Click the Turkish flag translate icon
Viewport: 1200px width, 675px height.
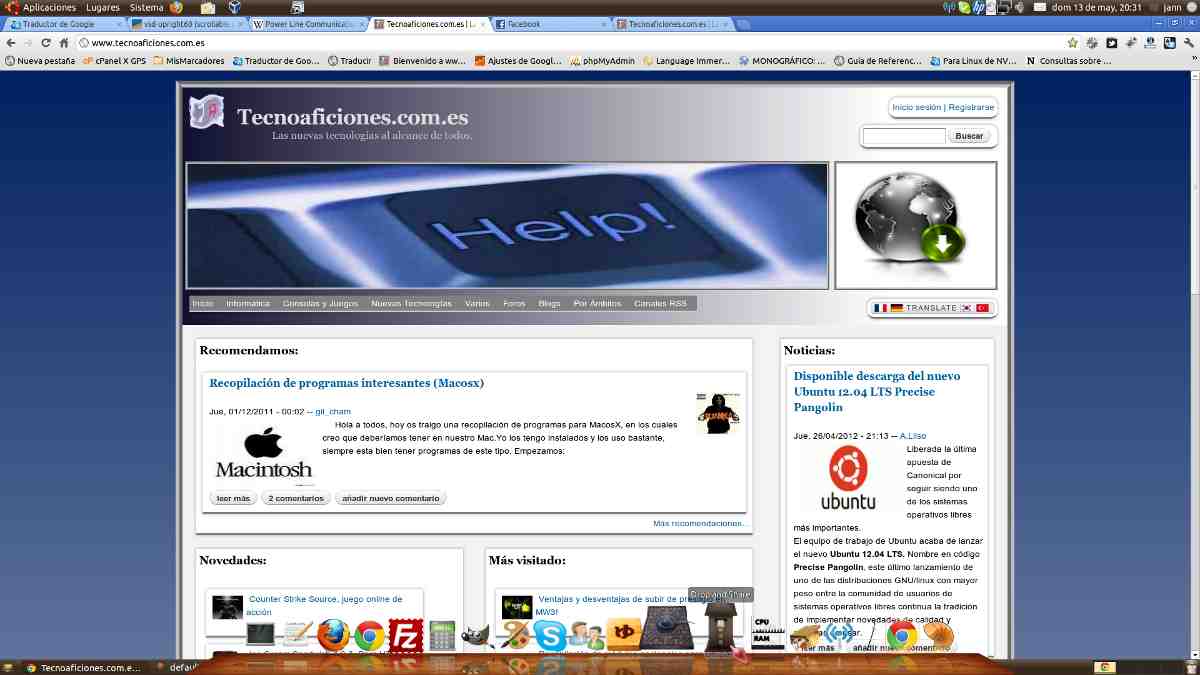982,308
